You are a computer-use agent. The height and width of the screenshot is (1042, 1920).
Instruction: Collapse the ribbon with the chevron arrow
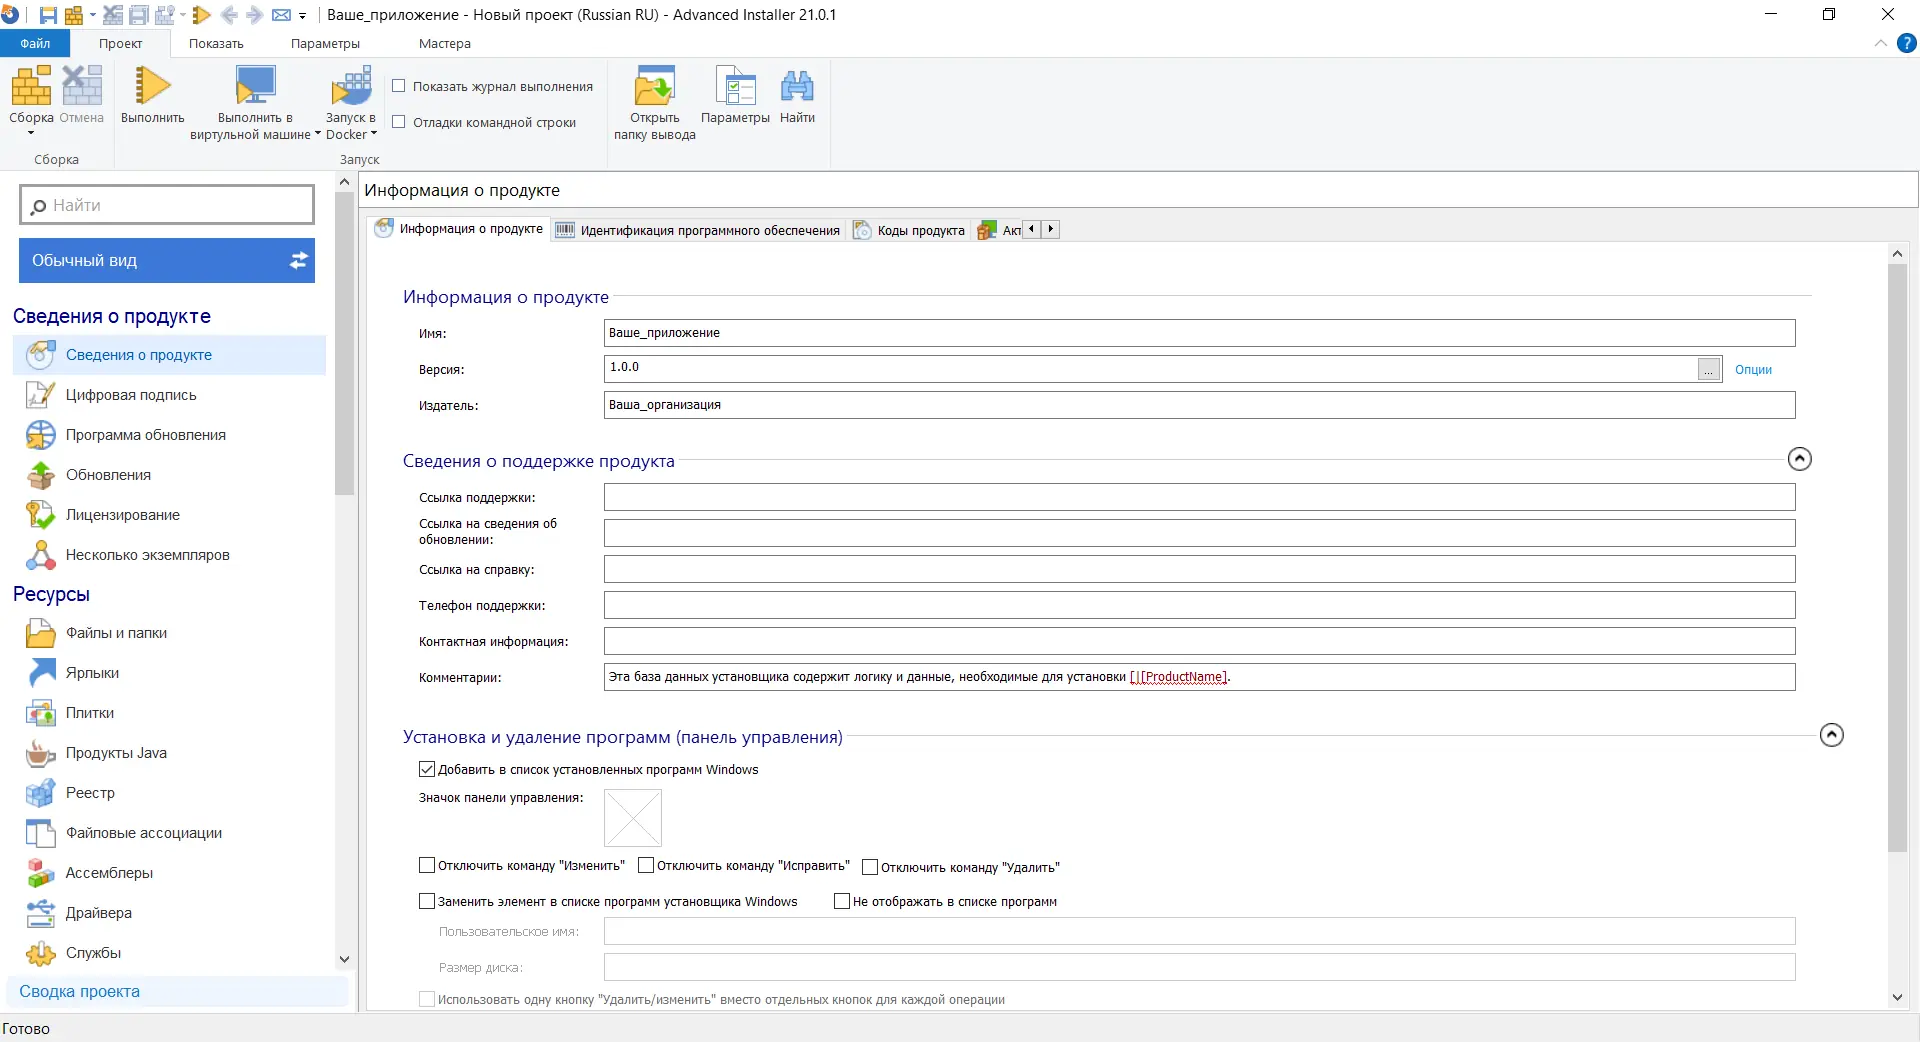pyautogui.click(x=1881, y=43)
